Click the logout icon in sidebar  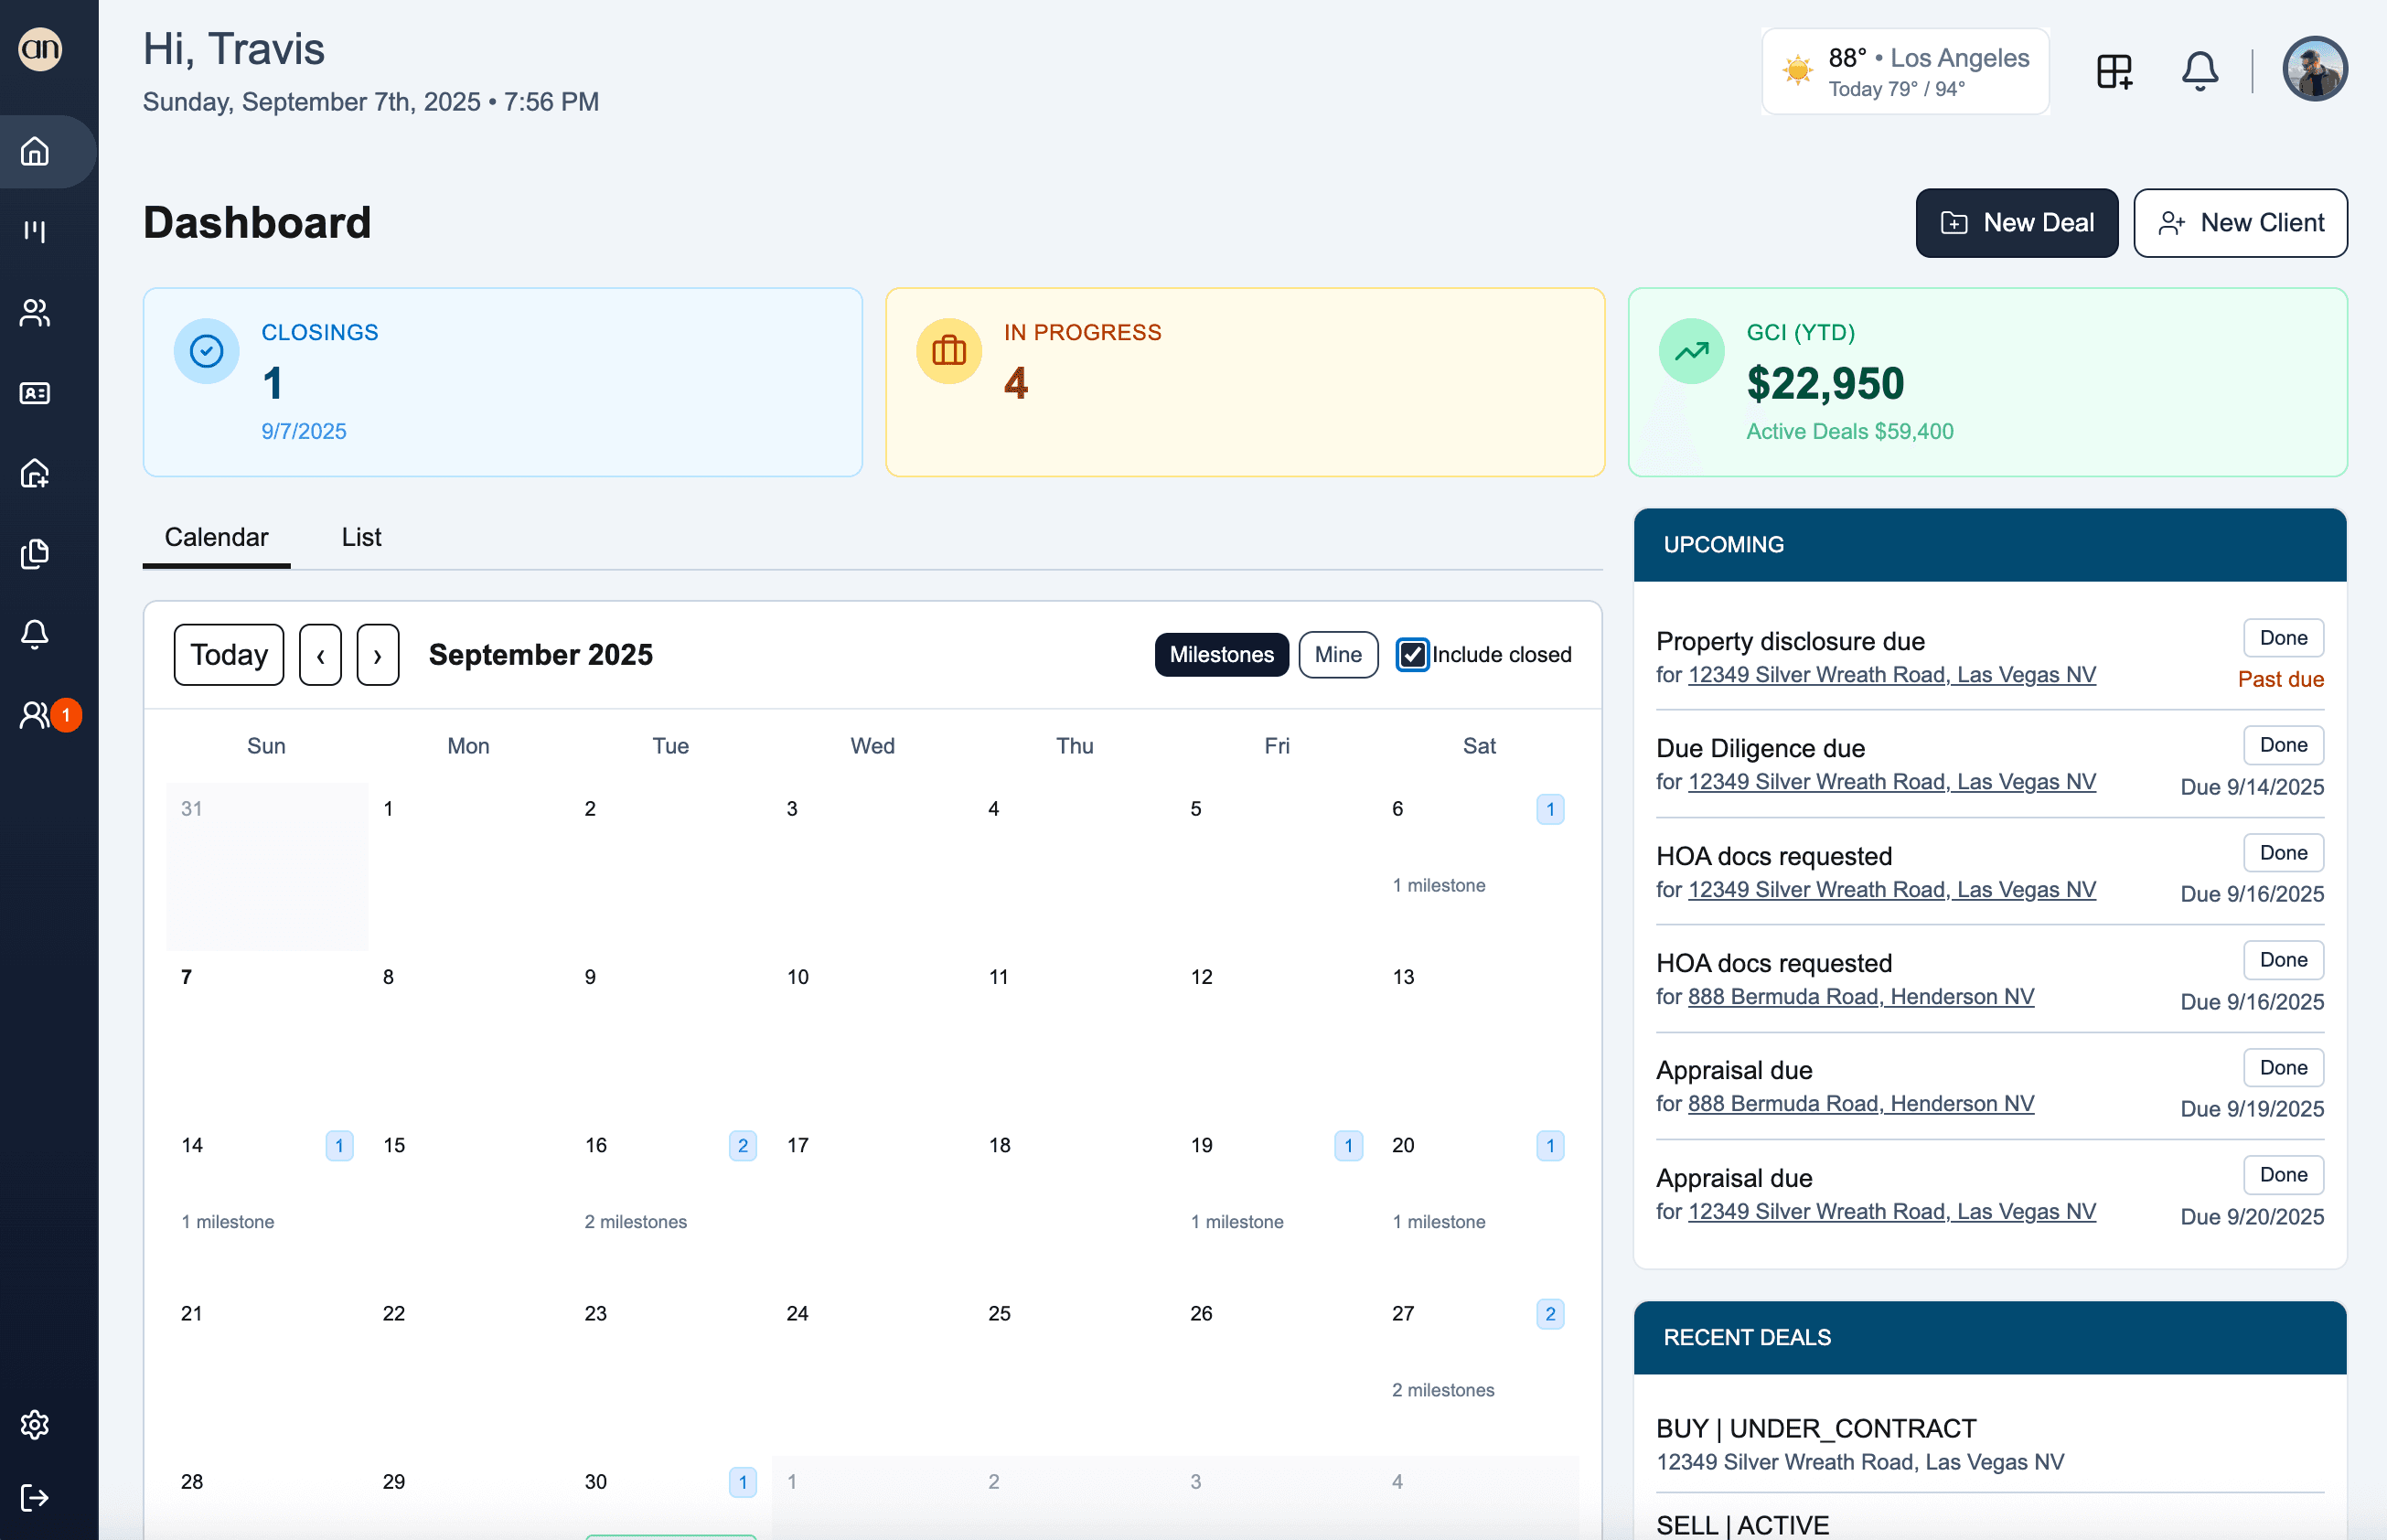pyautogui.click(x=35, y=1497)
